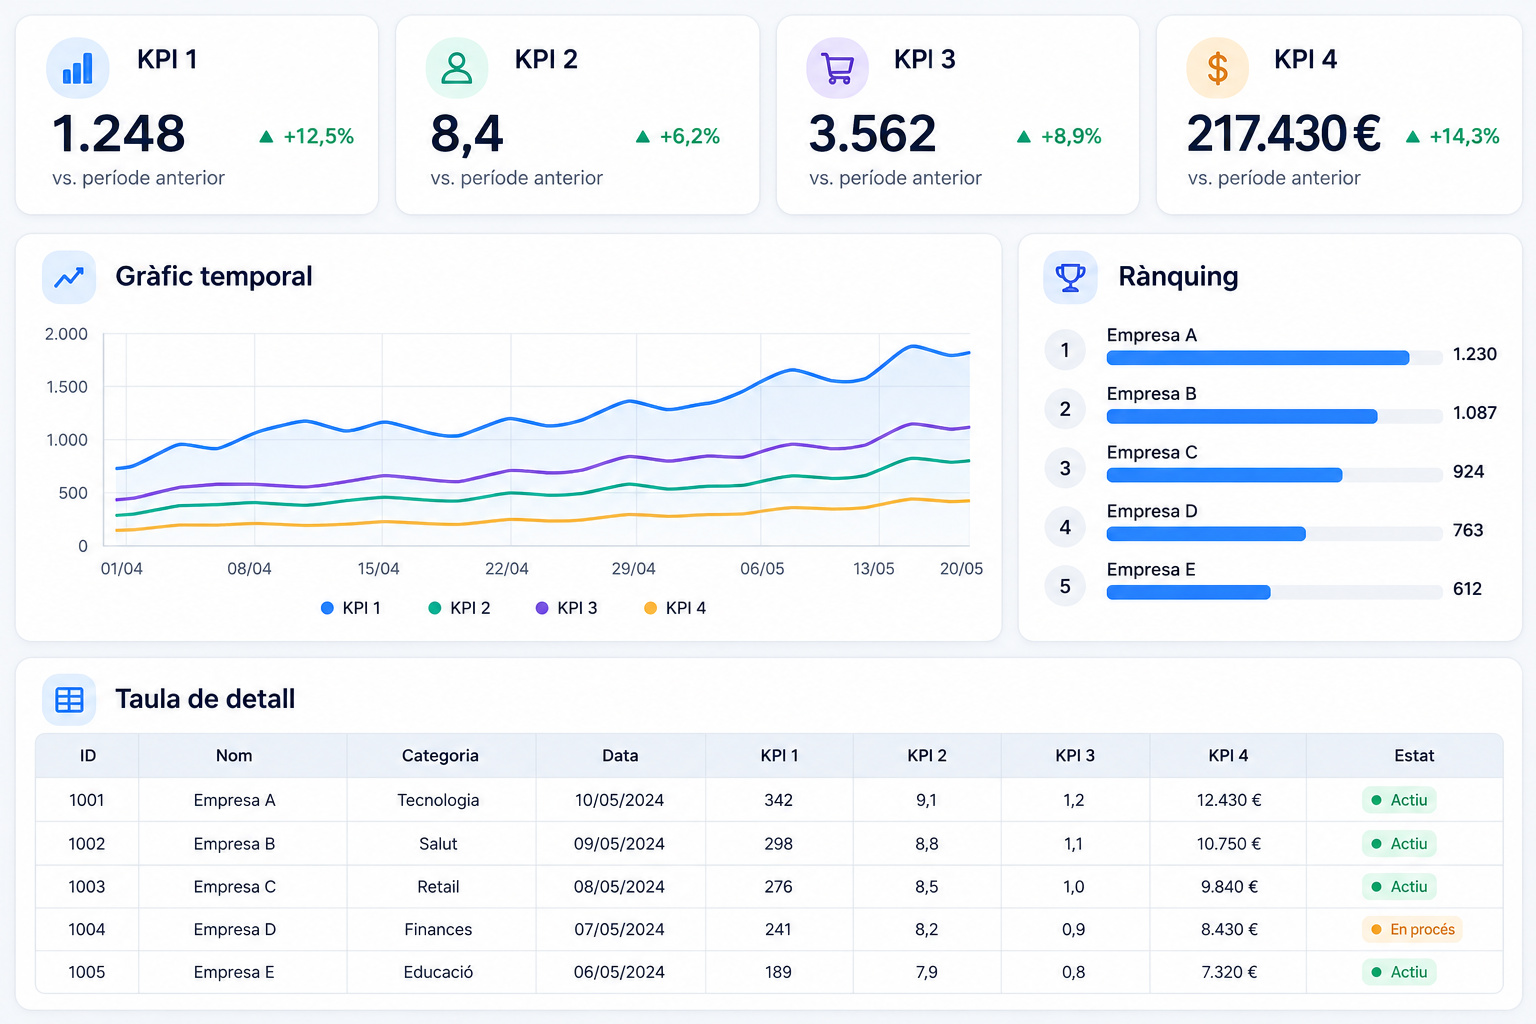Click the KPI 3 shopping cart icon
The image size is (1536, 1024).
[x=837, y=68]
